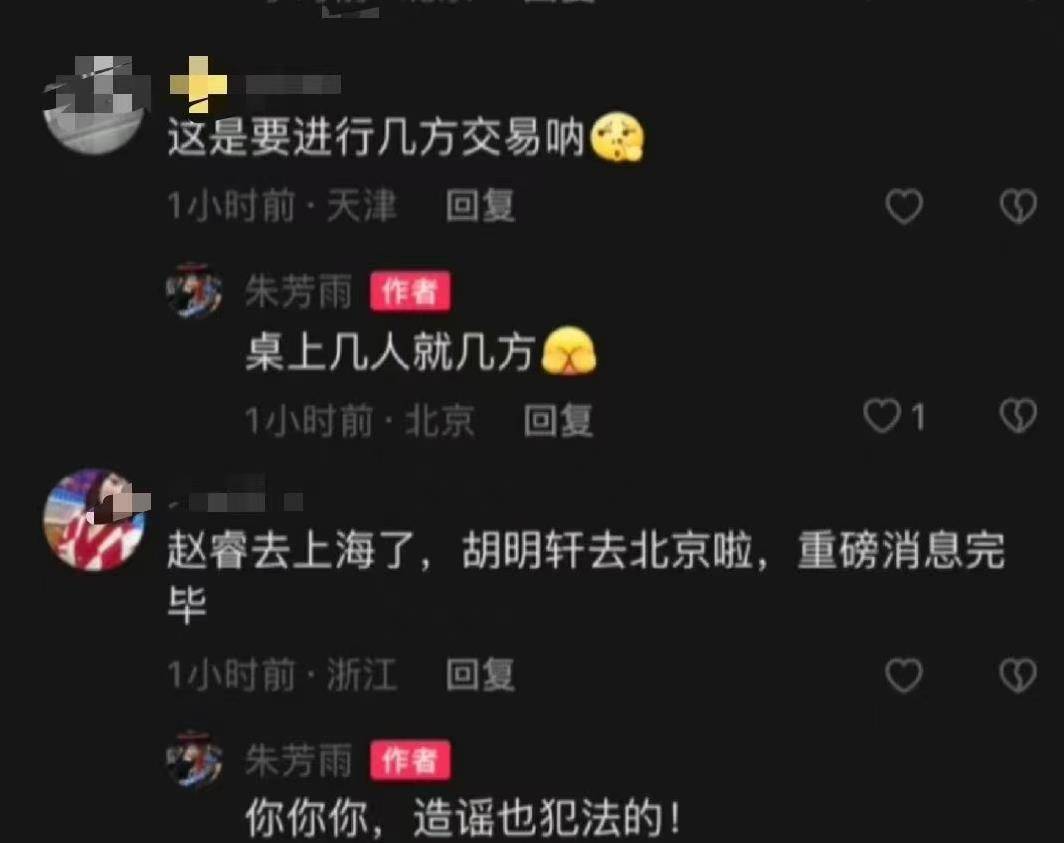Dislike the Zhejiang comment with broken heart
1064x843 pixels.
pyautogui.click(x=1018, y=675)
